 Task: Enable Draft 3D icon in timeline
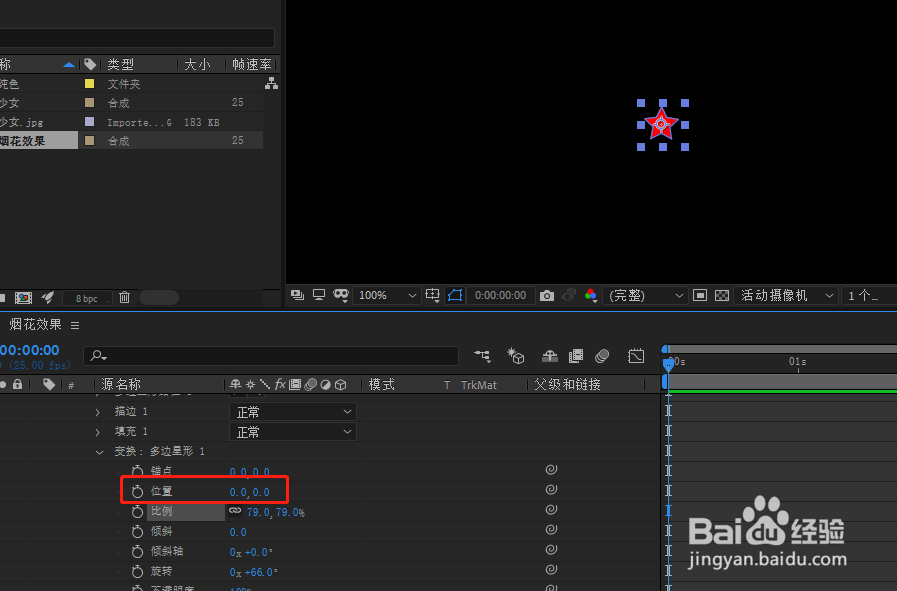click(515, 356)
